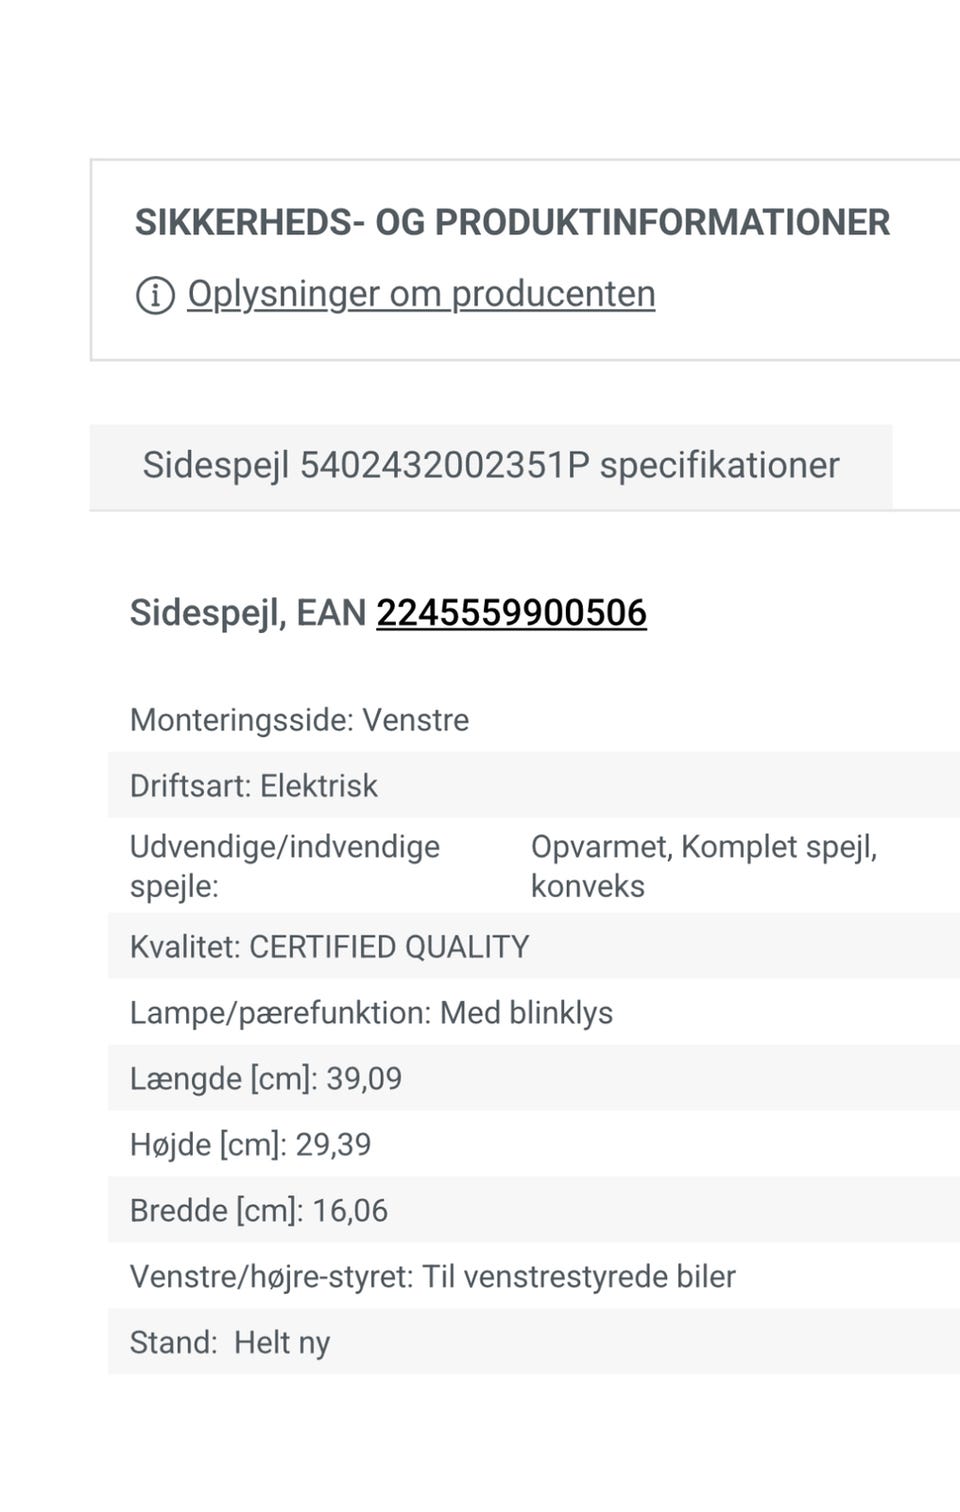Select the 'Monteringsside: Venstre' row

[299, 720]
